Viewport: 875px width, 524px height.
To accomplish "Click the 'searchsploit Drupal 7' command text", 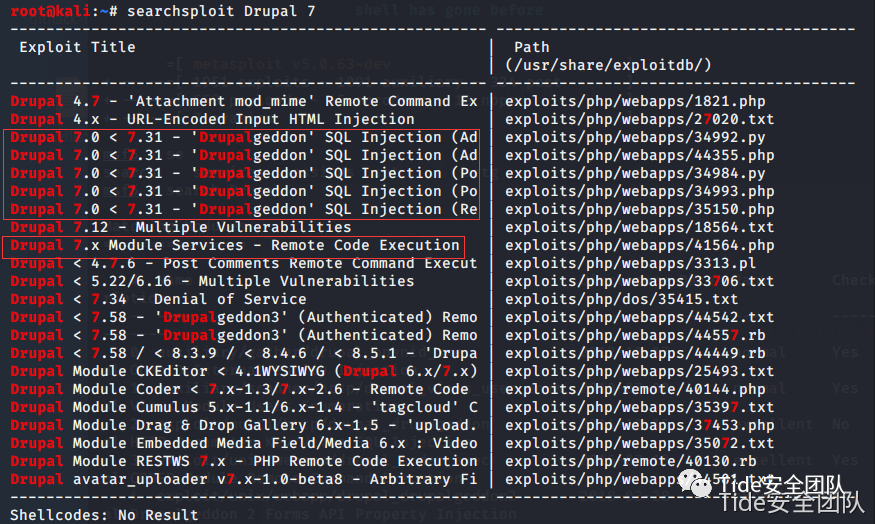I will 221,11.
